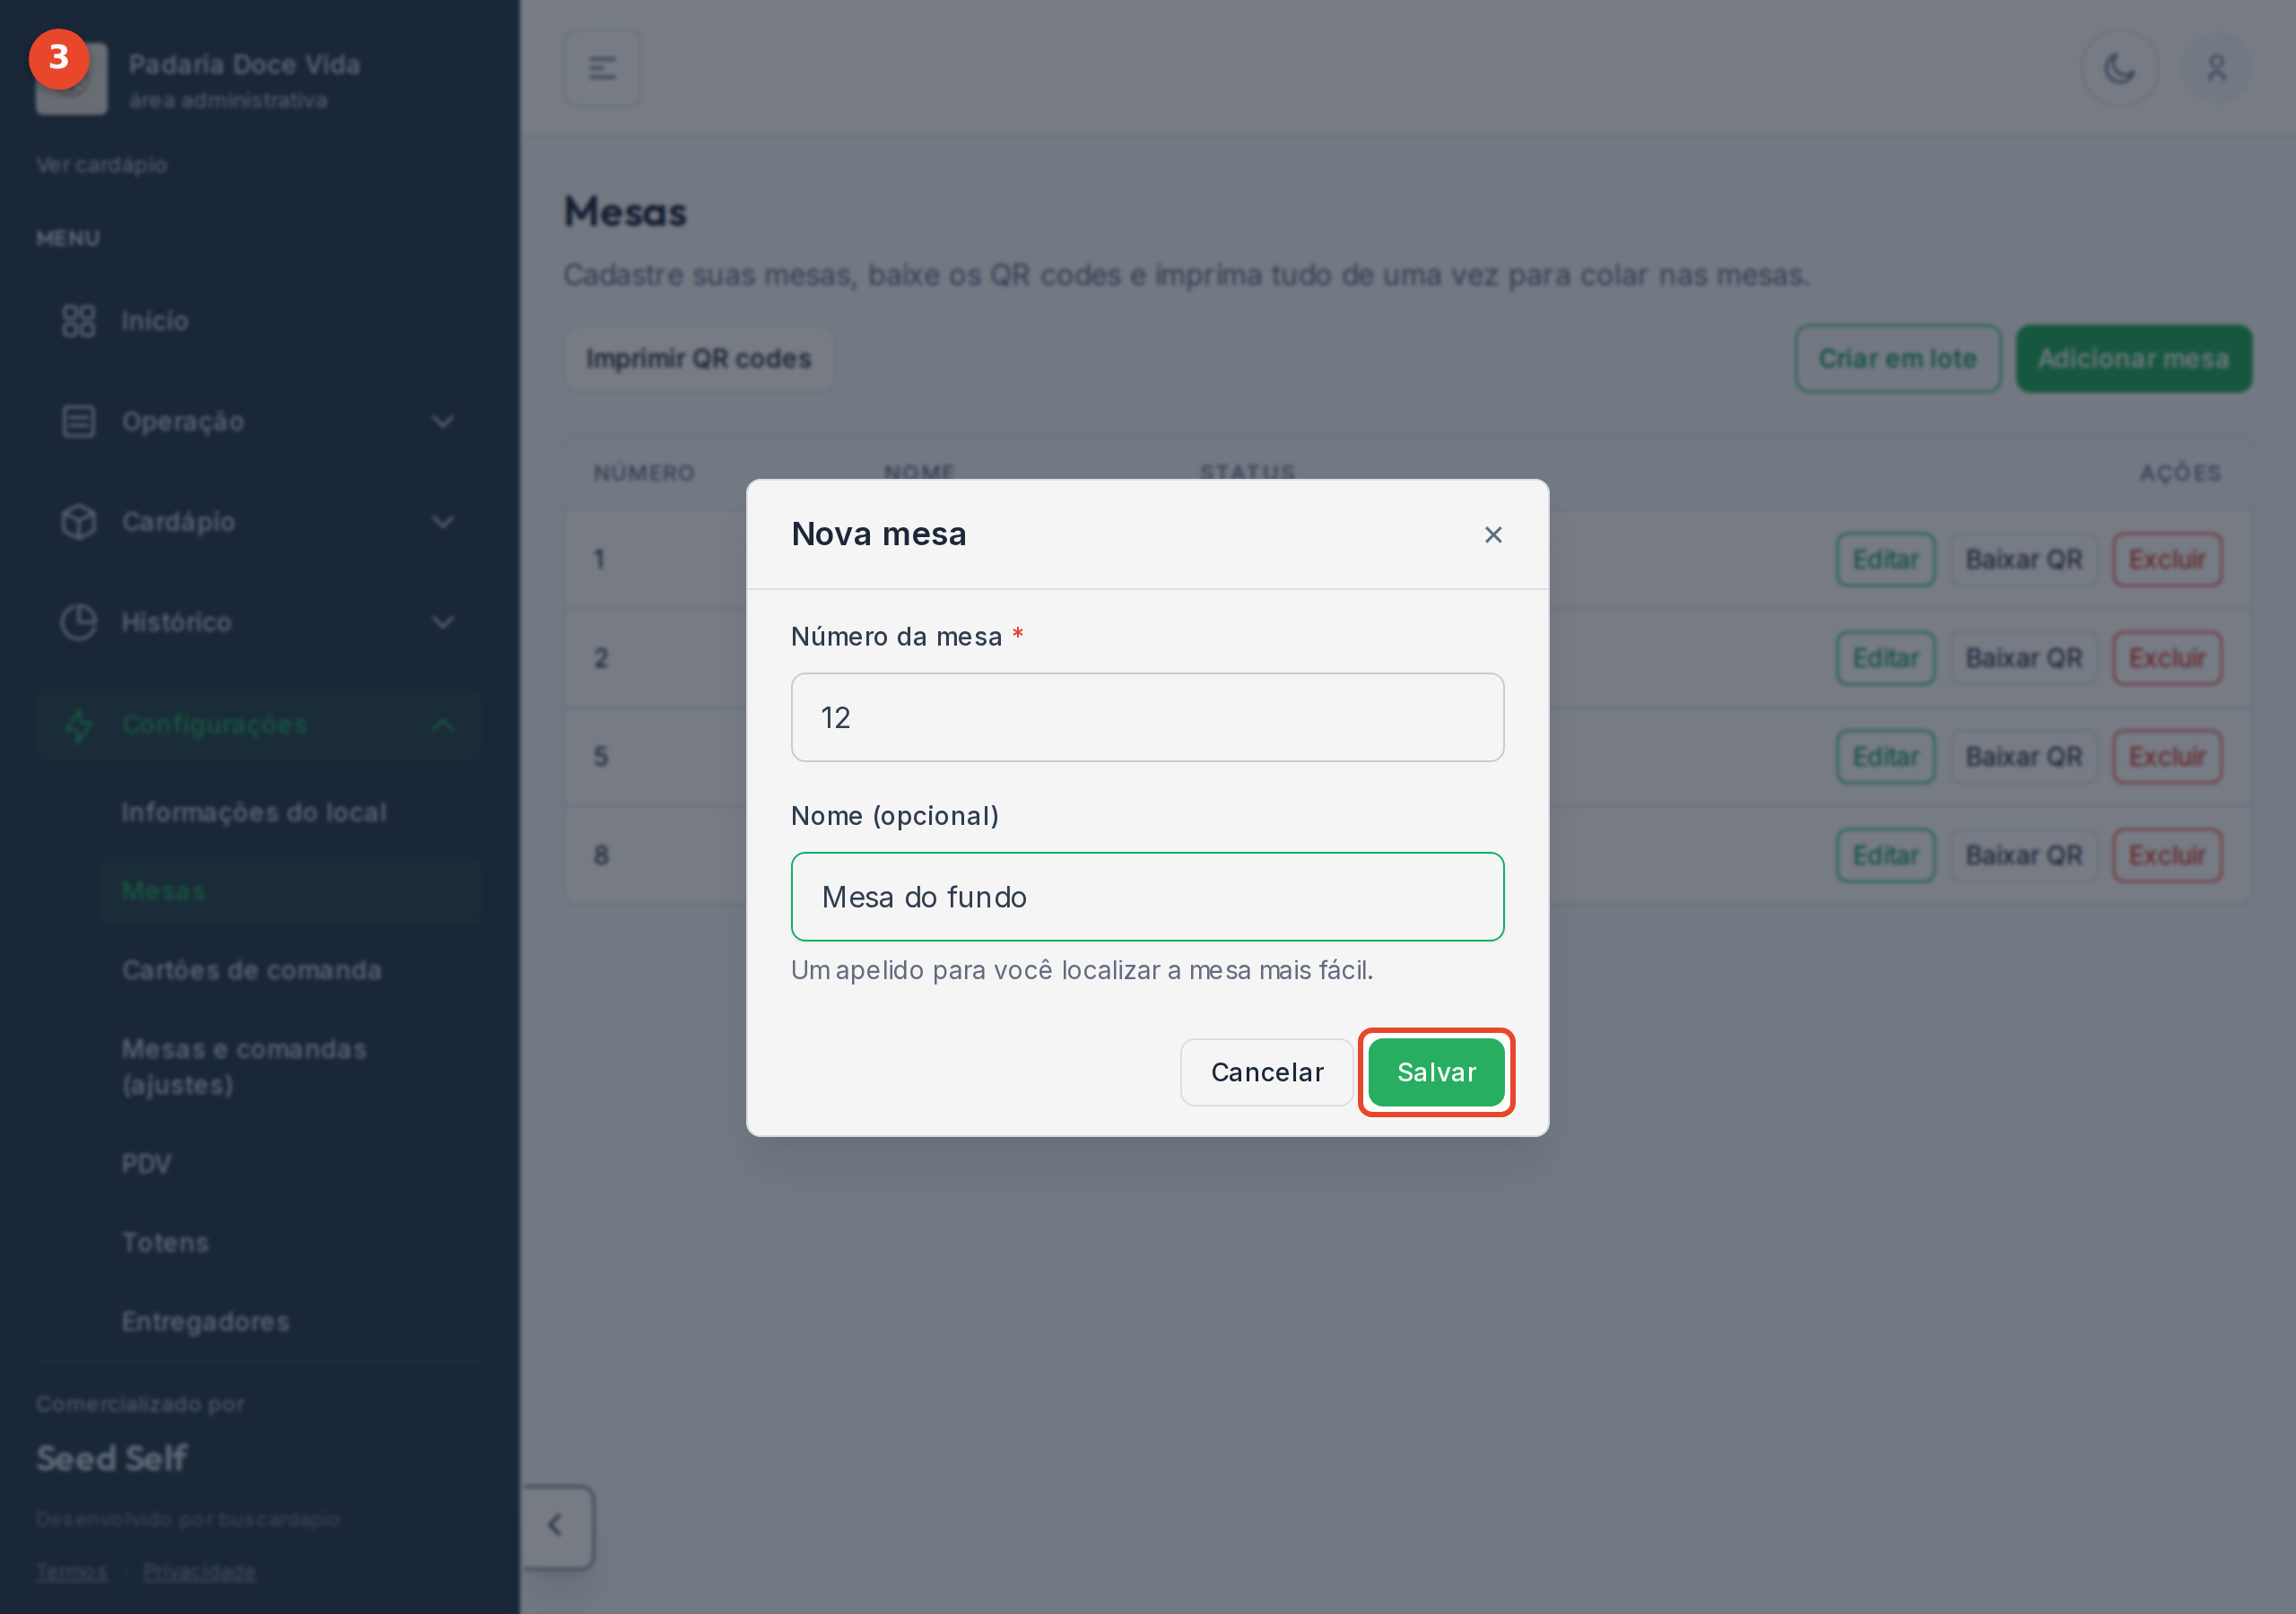2296x1614 pixels.
Task: Click the hamburger menu icon
Action: tap(602, 68)
